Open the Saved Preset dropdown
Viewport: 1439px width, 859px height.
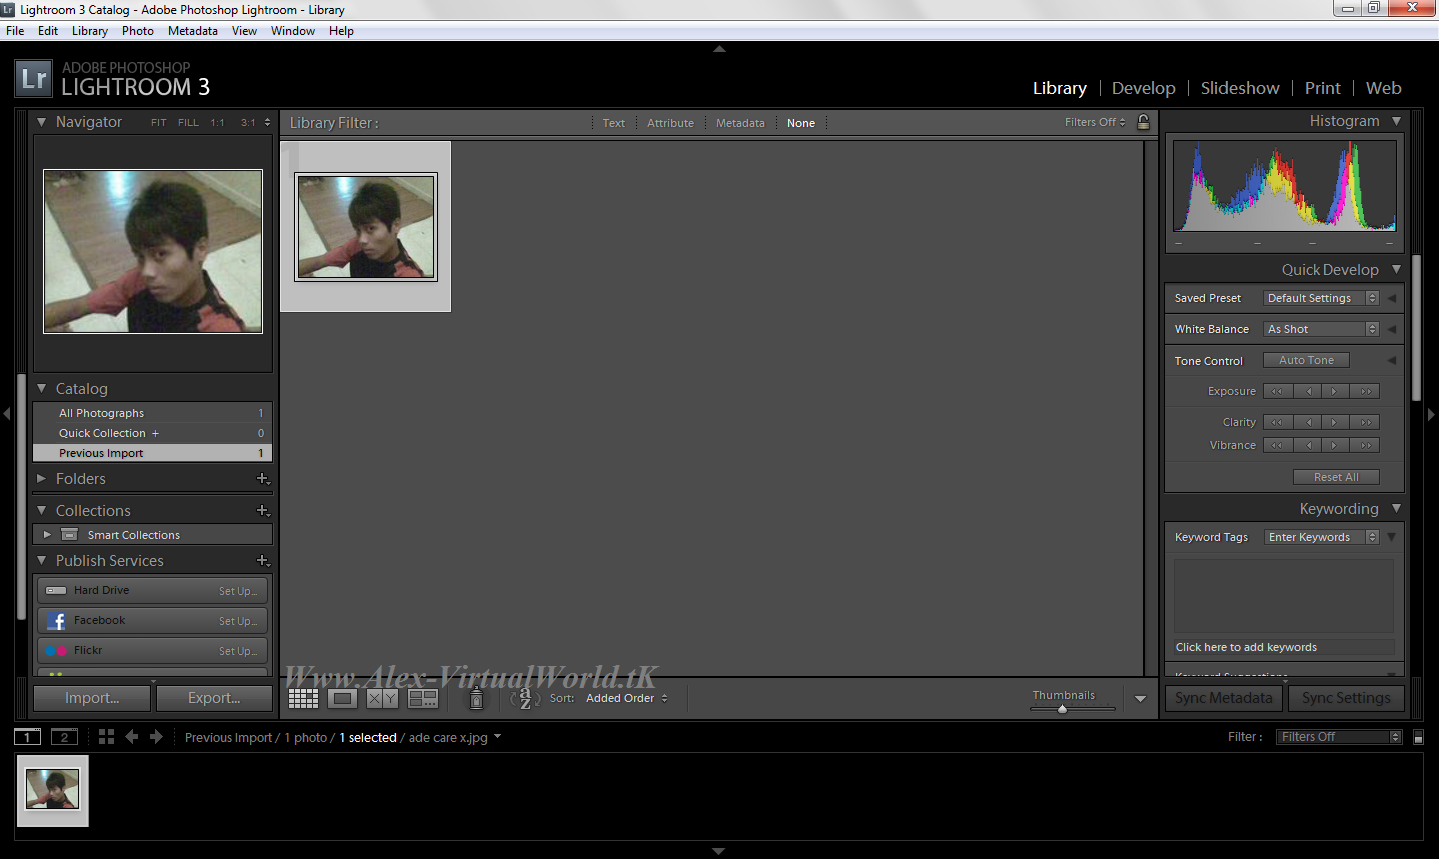1322,298
